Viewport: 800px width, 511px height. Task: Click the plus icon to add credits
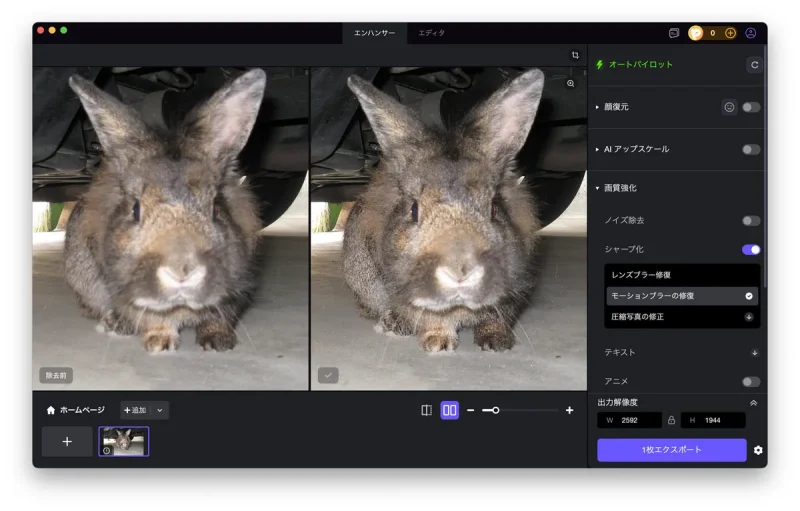click(x=730, y=33)
